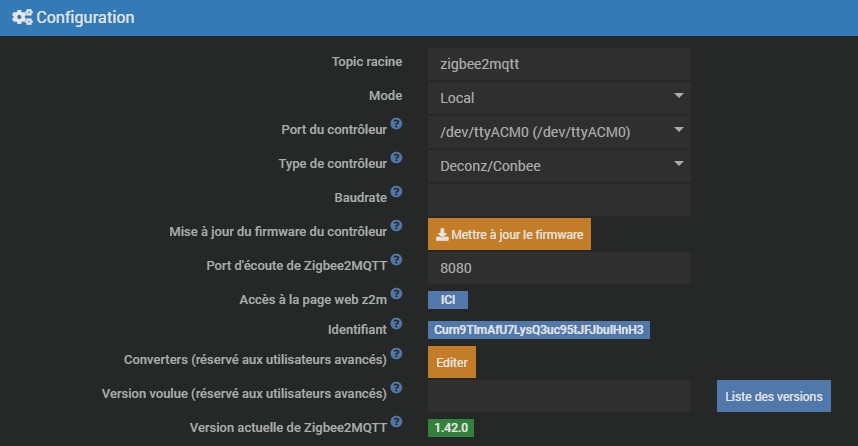Click the help icon next to Identifiant
Screen dimensions: 858x446
click(396, 324)
